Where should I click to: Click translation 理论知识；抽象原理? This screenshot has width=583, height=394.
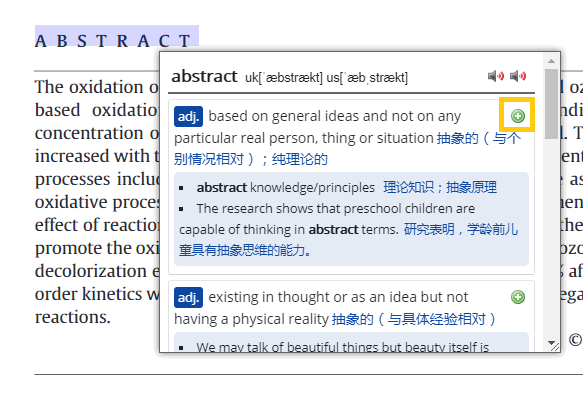[x=440, y=187]
